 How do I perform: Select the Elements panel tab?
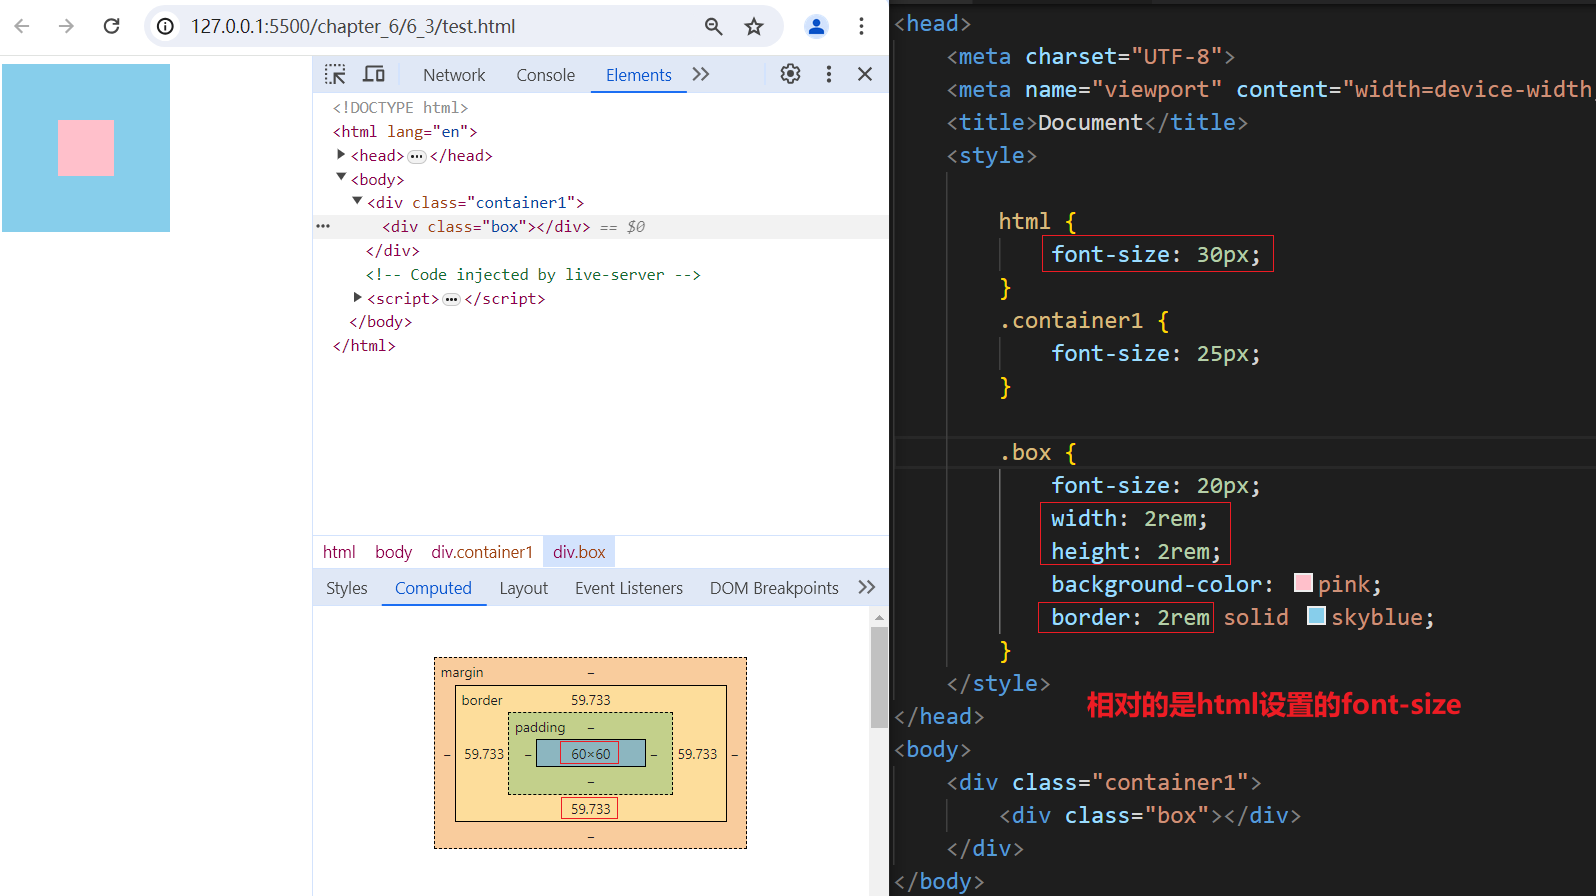tap(638, 75)
